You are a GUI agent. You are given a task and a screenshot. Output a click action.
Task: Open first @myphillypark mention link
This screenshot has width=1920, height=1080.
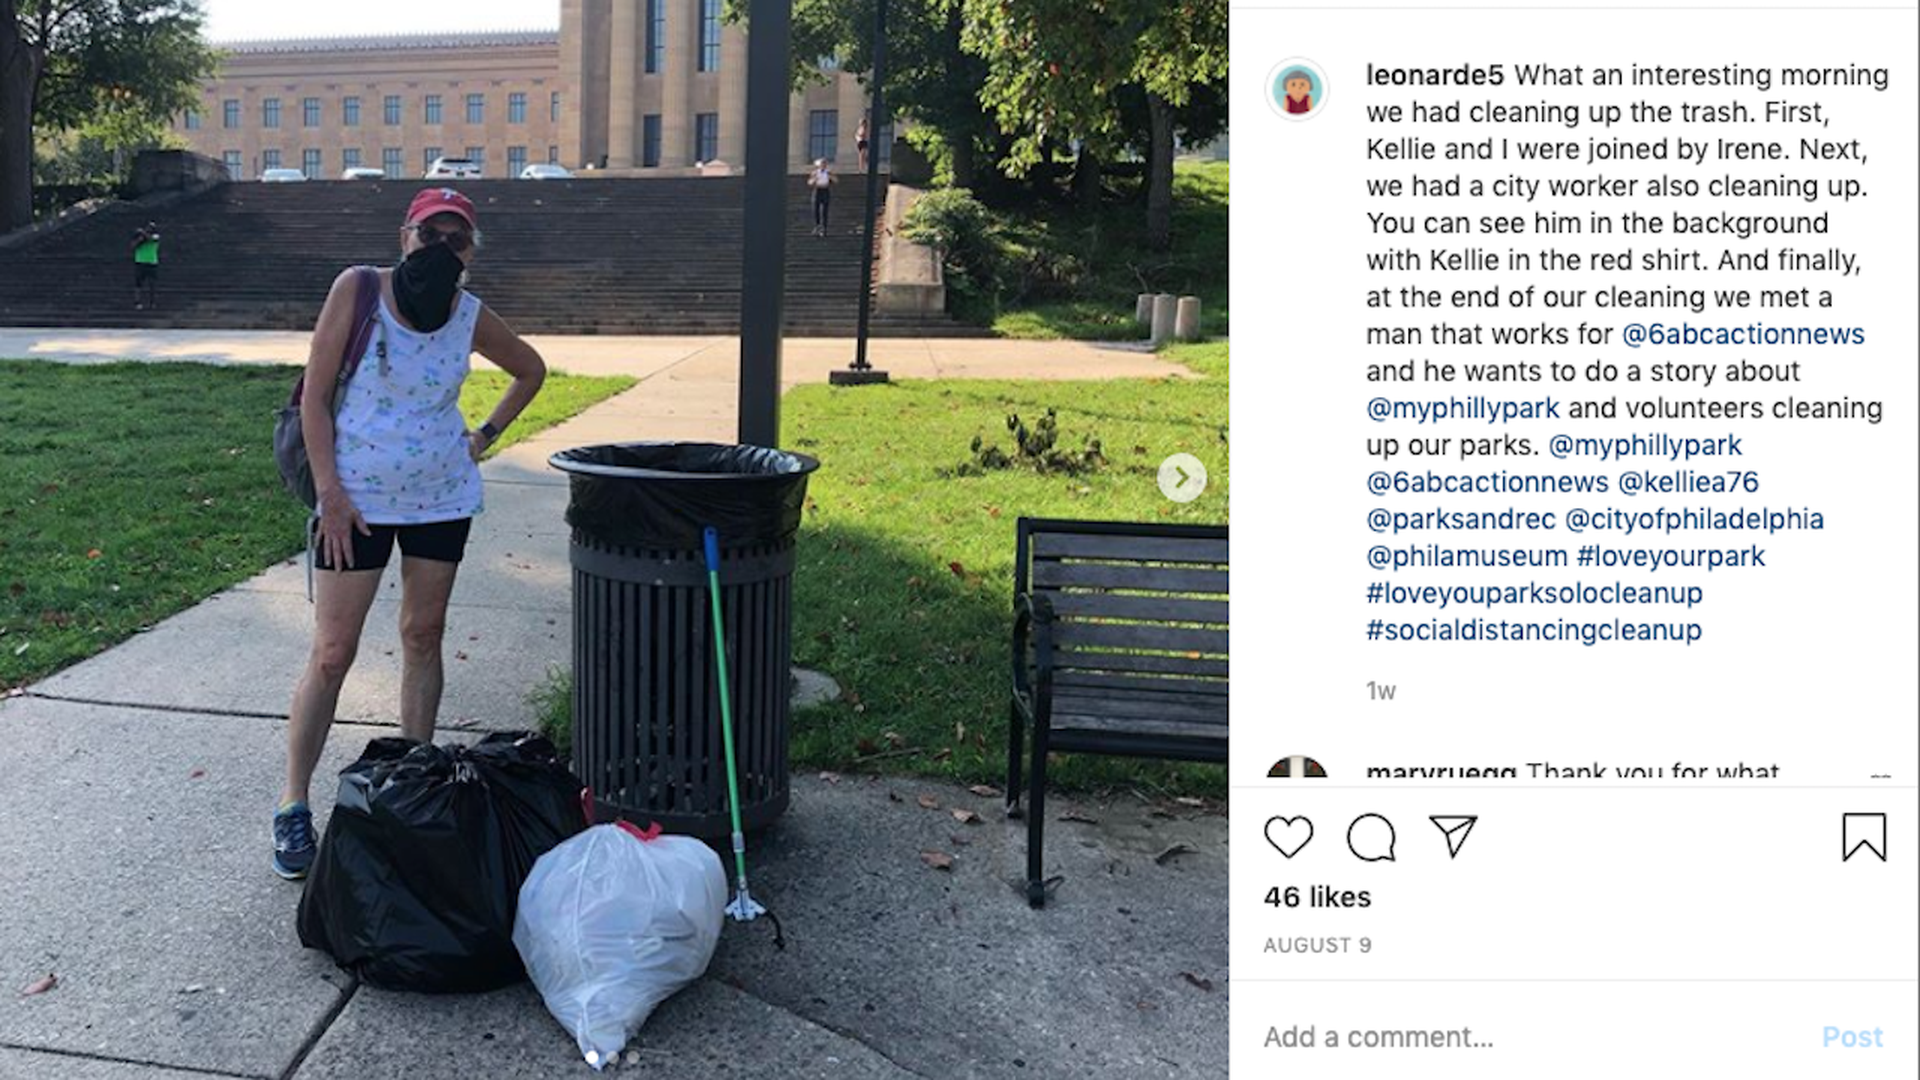coord(1463,408)
